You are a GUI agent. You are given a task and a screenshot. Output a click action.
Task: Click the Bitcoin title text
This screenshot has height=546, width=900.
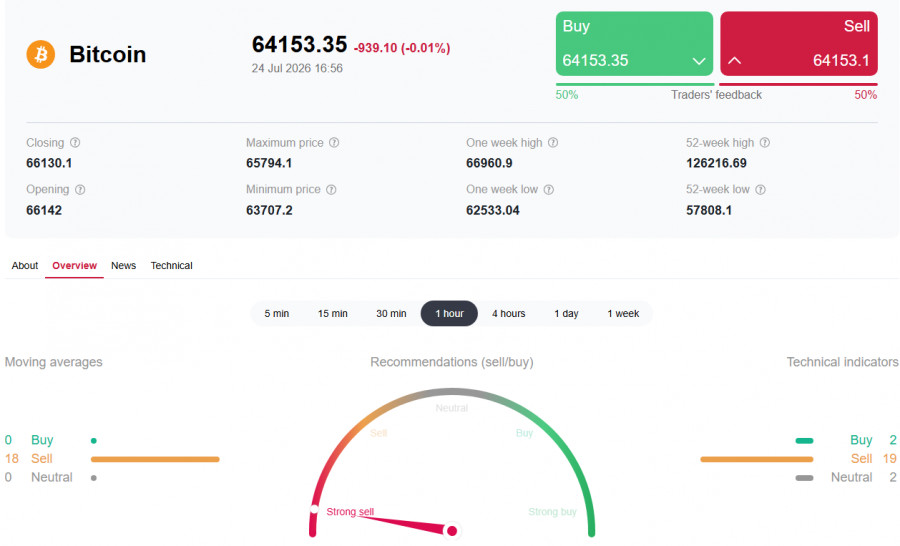click(x=108, y=55)
